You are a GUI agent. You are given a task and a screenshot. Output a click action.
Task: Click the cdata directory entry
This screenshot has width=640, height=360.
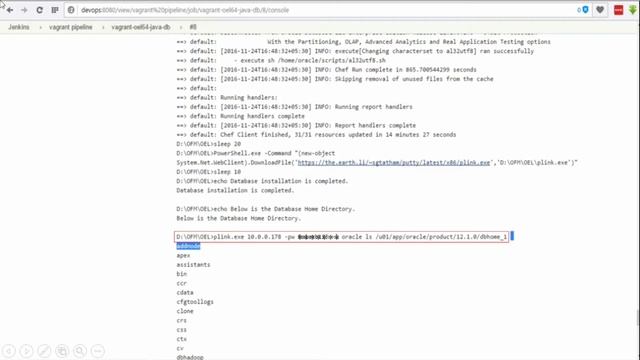[185, 293]
